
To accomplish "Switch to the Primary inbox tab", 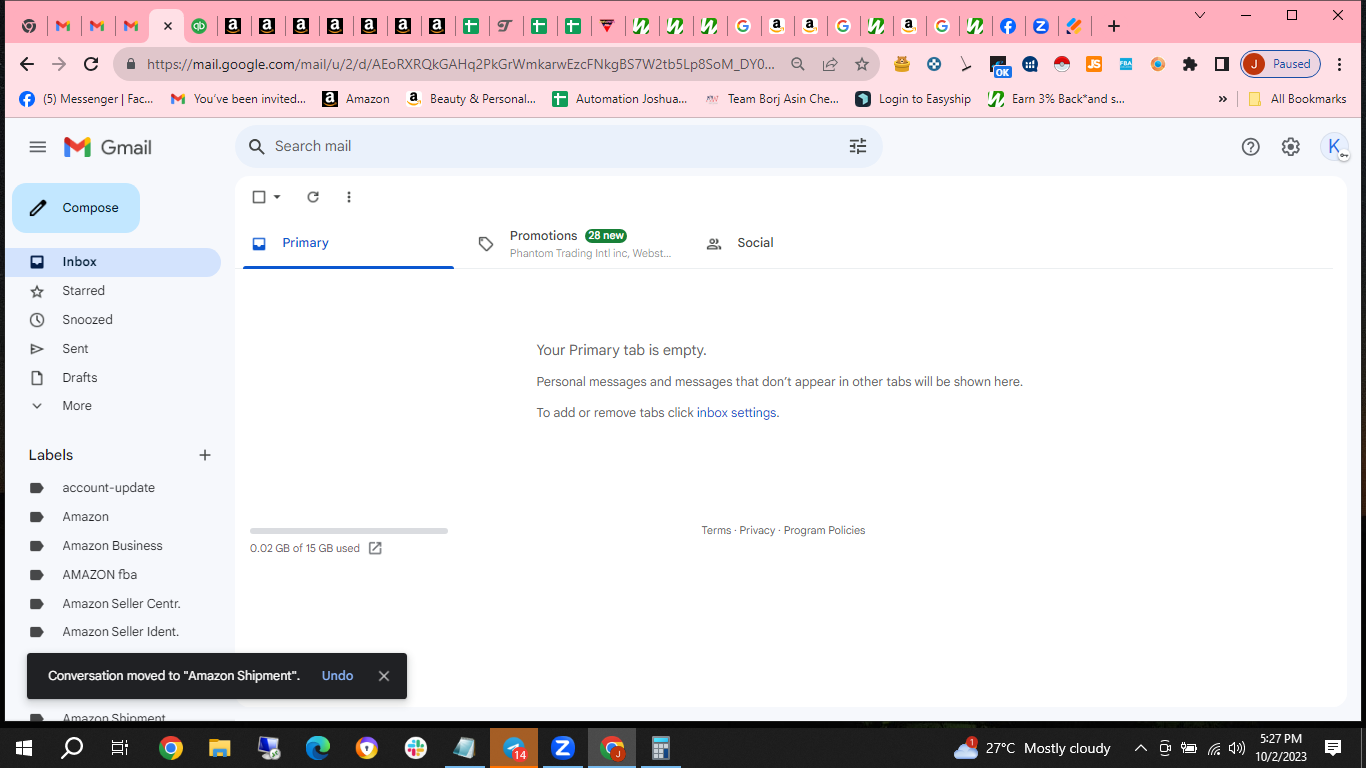I will click(348, 243).
